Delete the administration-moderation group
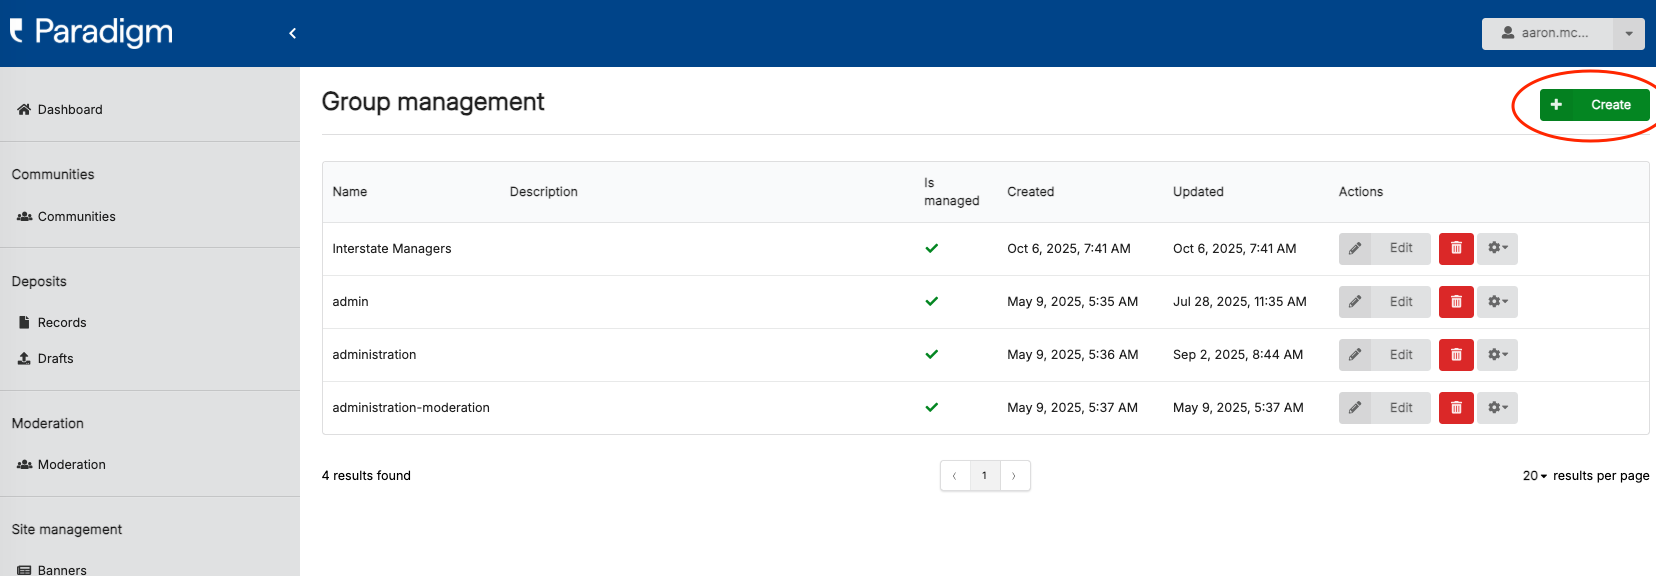 pyautogui.click(x=1456, y=407)
